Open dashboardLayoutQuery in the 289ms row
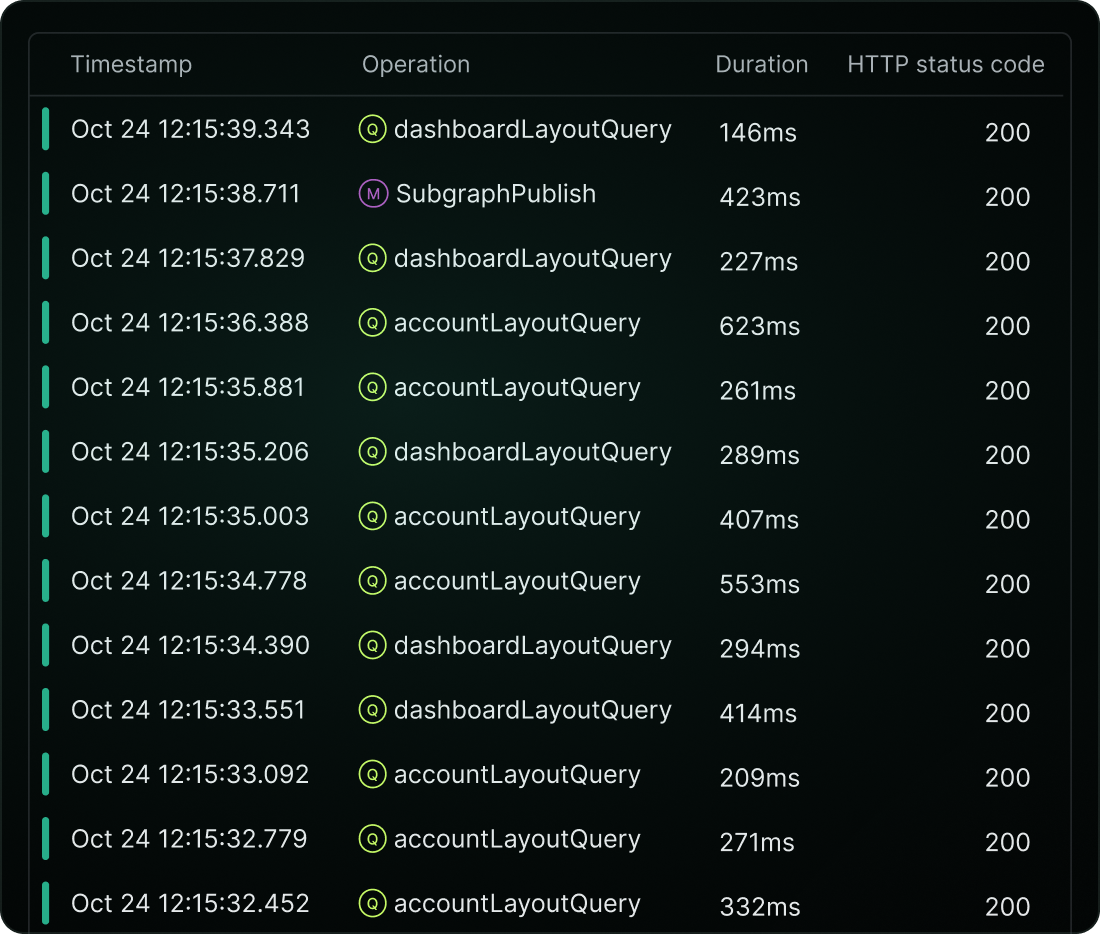The height and width of the screenshot is (934, 1100). (532, 453)
